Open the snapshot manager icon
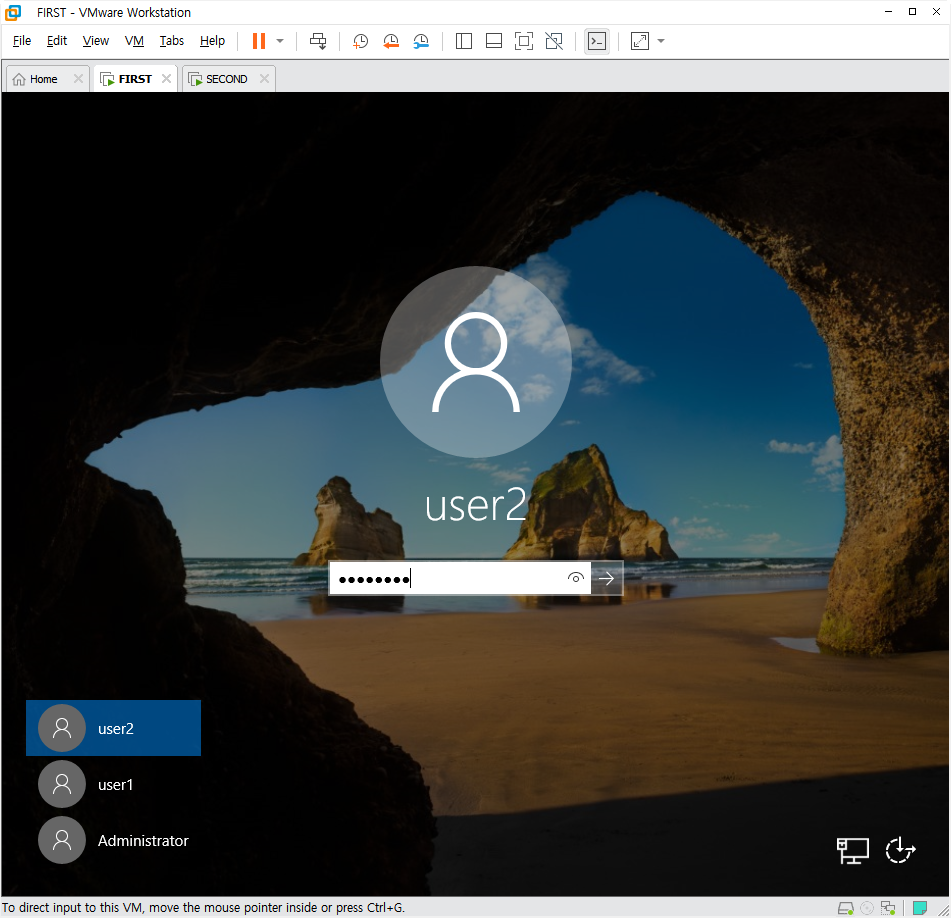The width and height of the screenshot is (951, 918). (x=421, y=41)
